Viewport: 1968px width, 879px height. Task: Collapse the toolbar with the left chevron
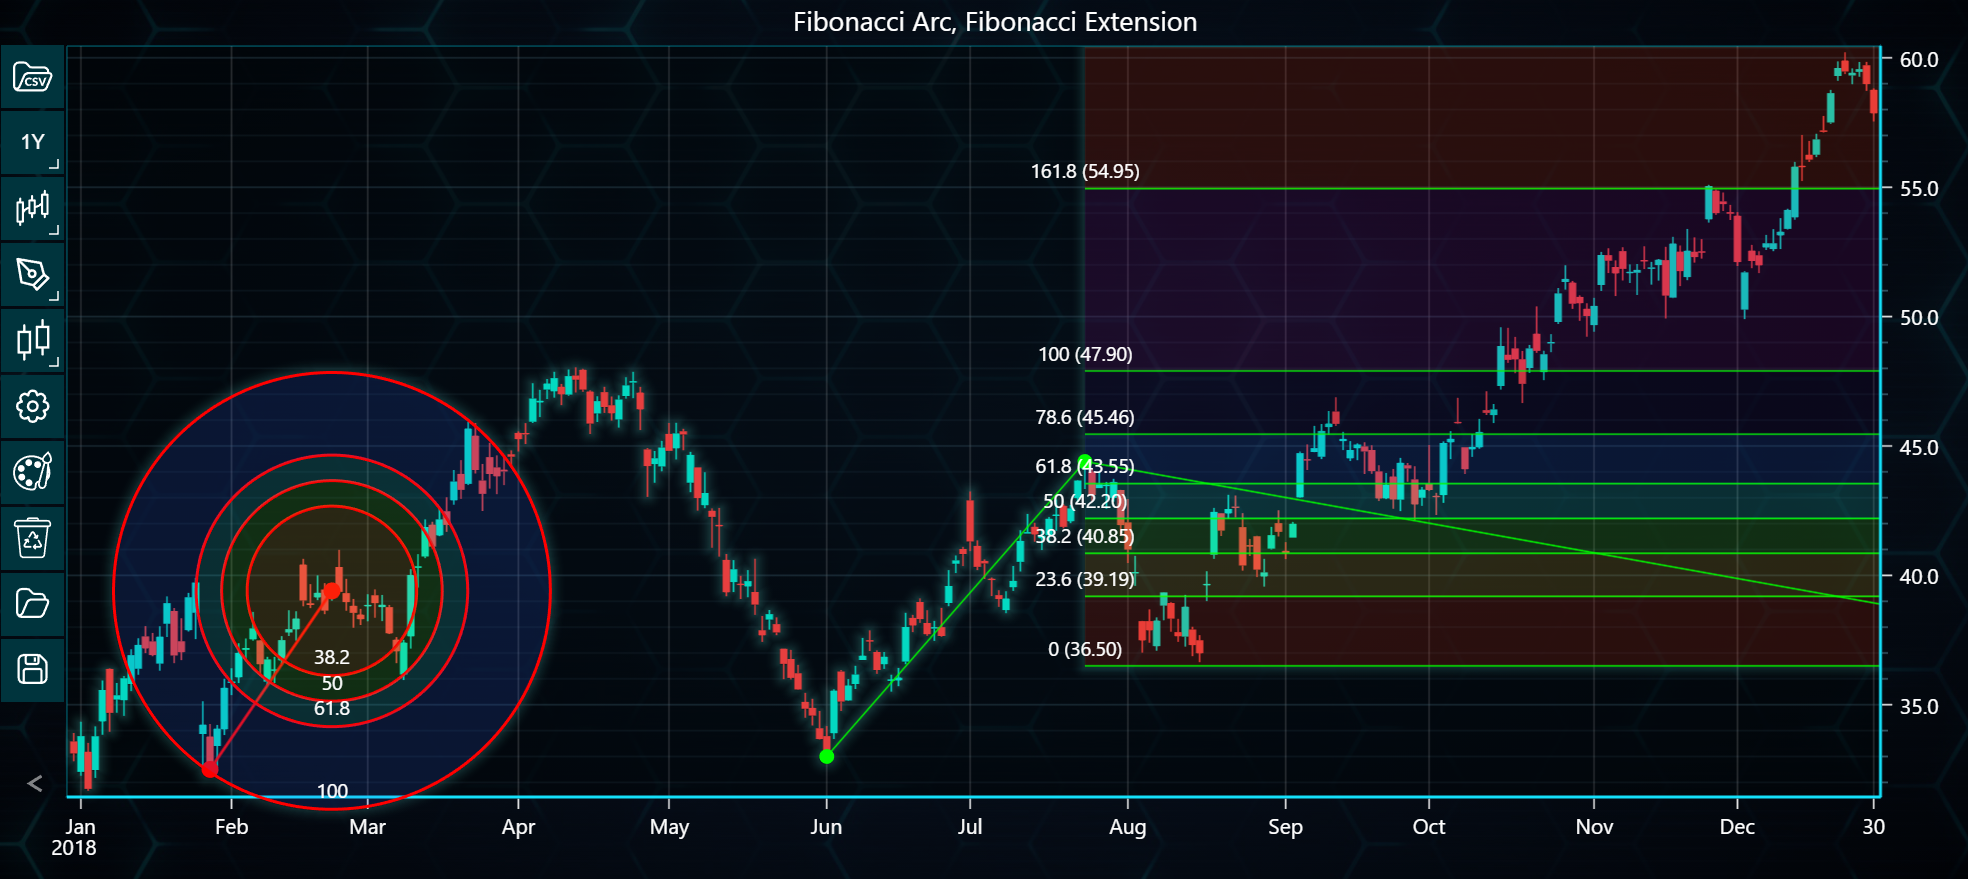35,783
